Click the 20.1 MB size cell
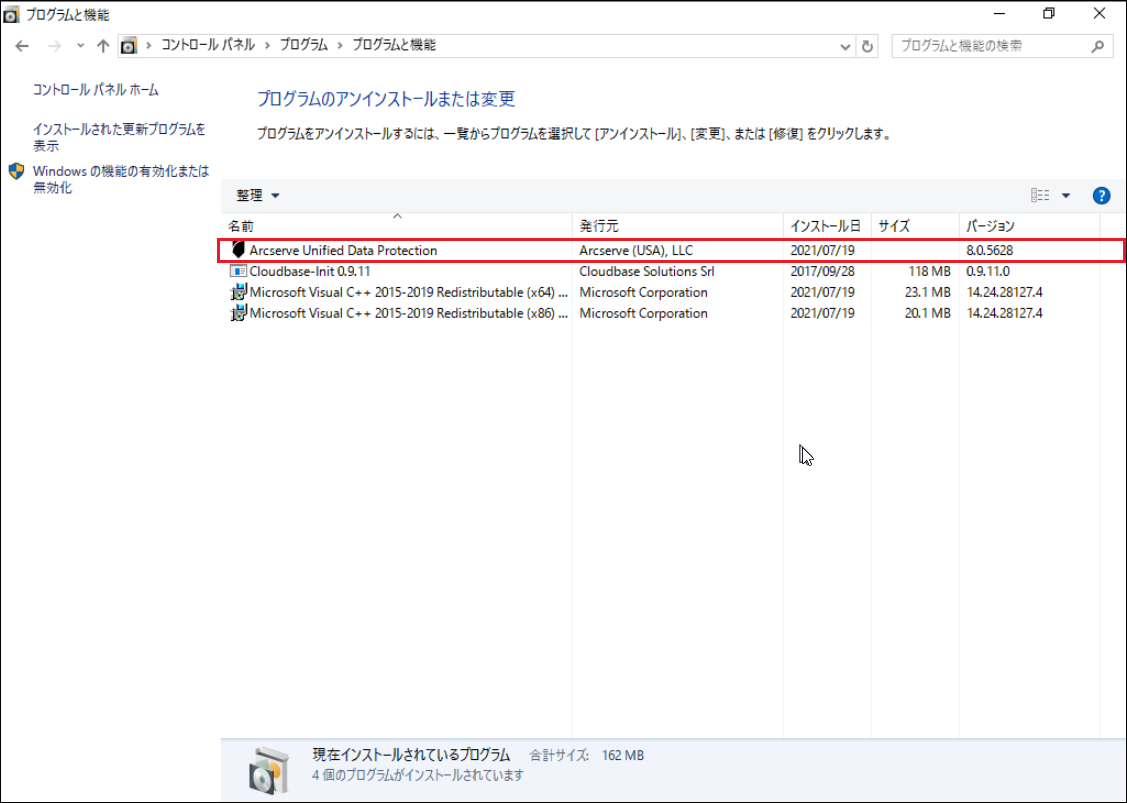This screenshot has height=803, width=1127. pyautogui.click(x=927, y=313)
